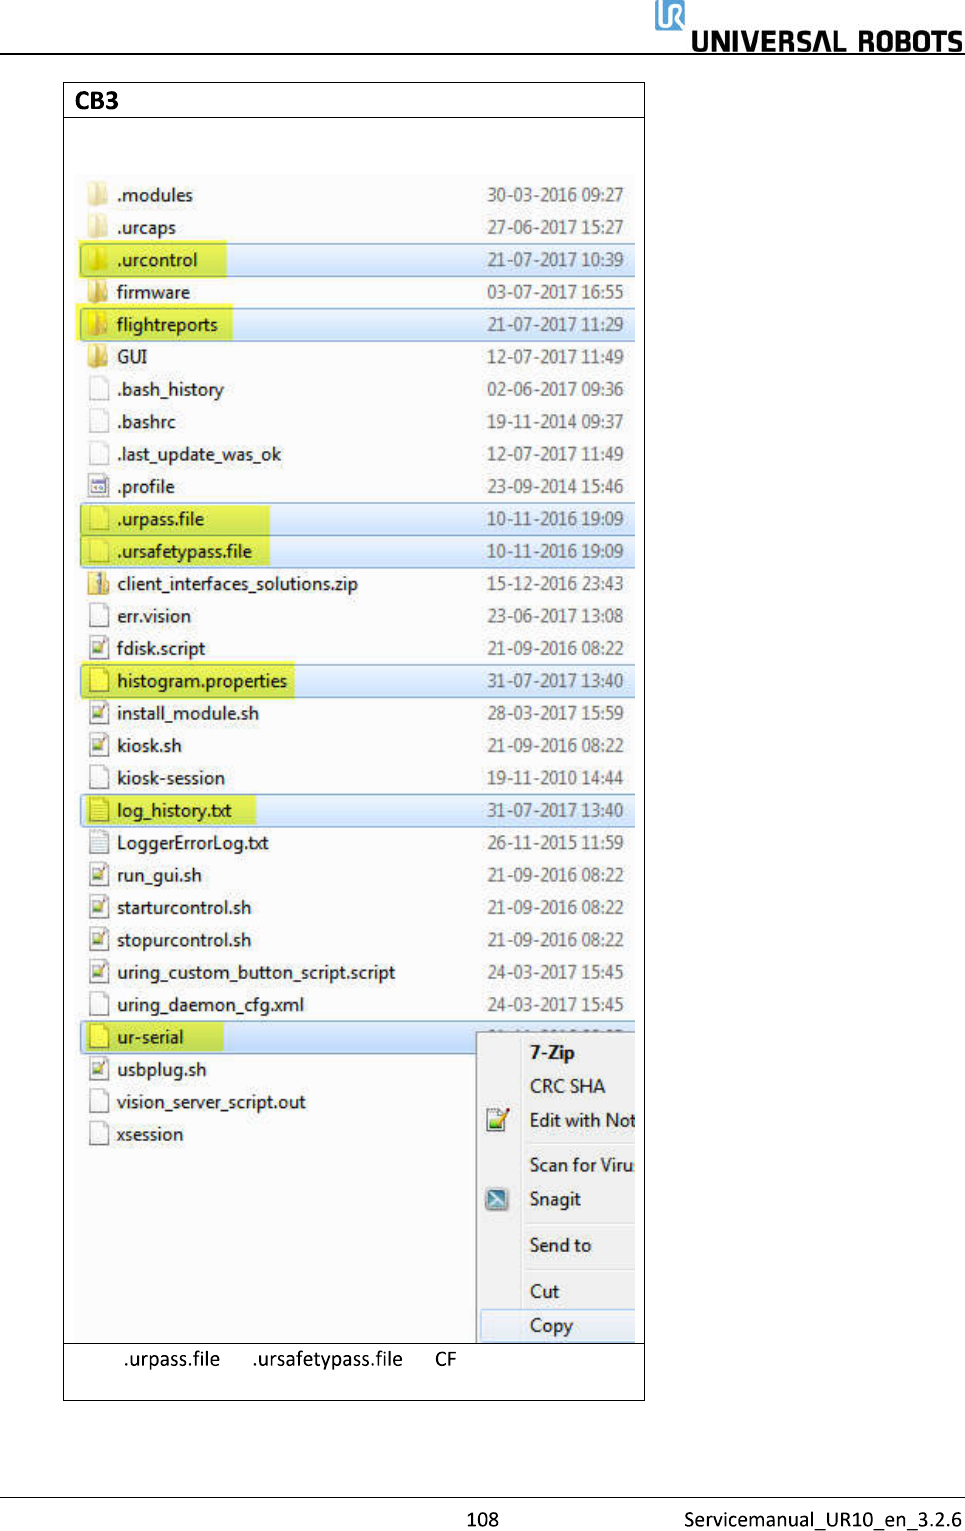Select the firmware folder name
Viewport: 965px width, 1531px height.
[x=153, y=292]
